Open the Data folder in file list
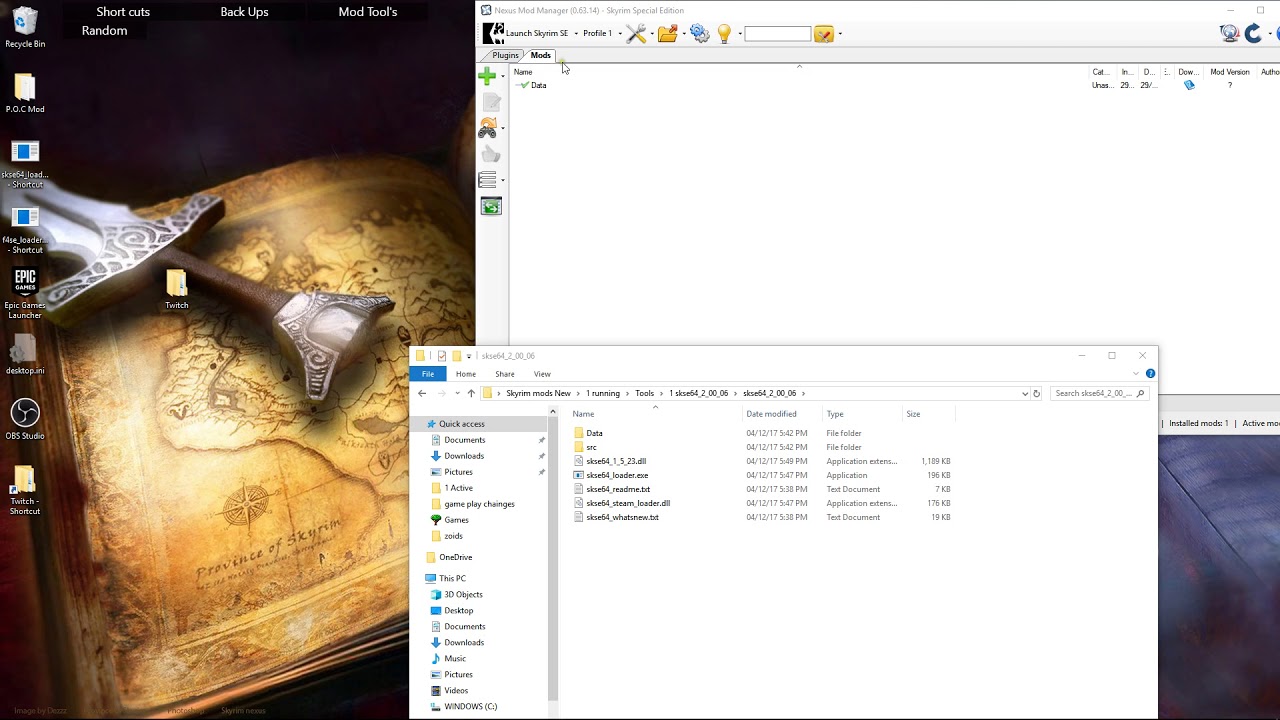Viewport: 1280px width, 720px height. (594, 433)
